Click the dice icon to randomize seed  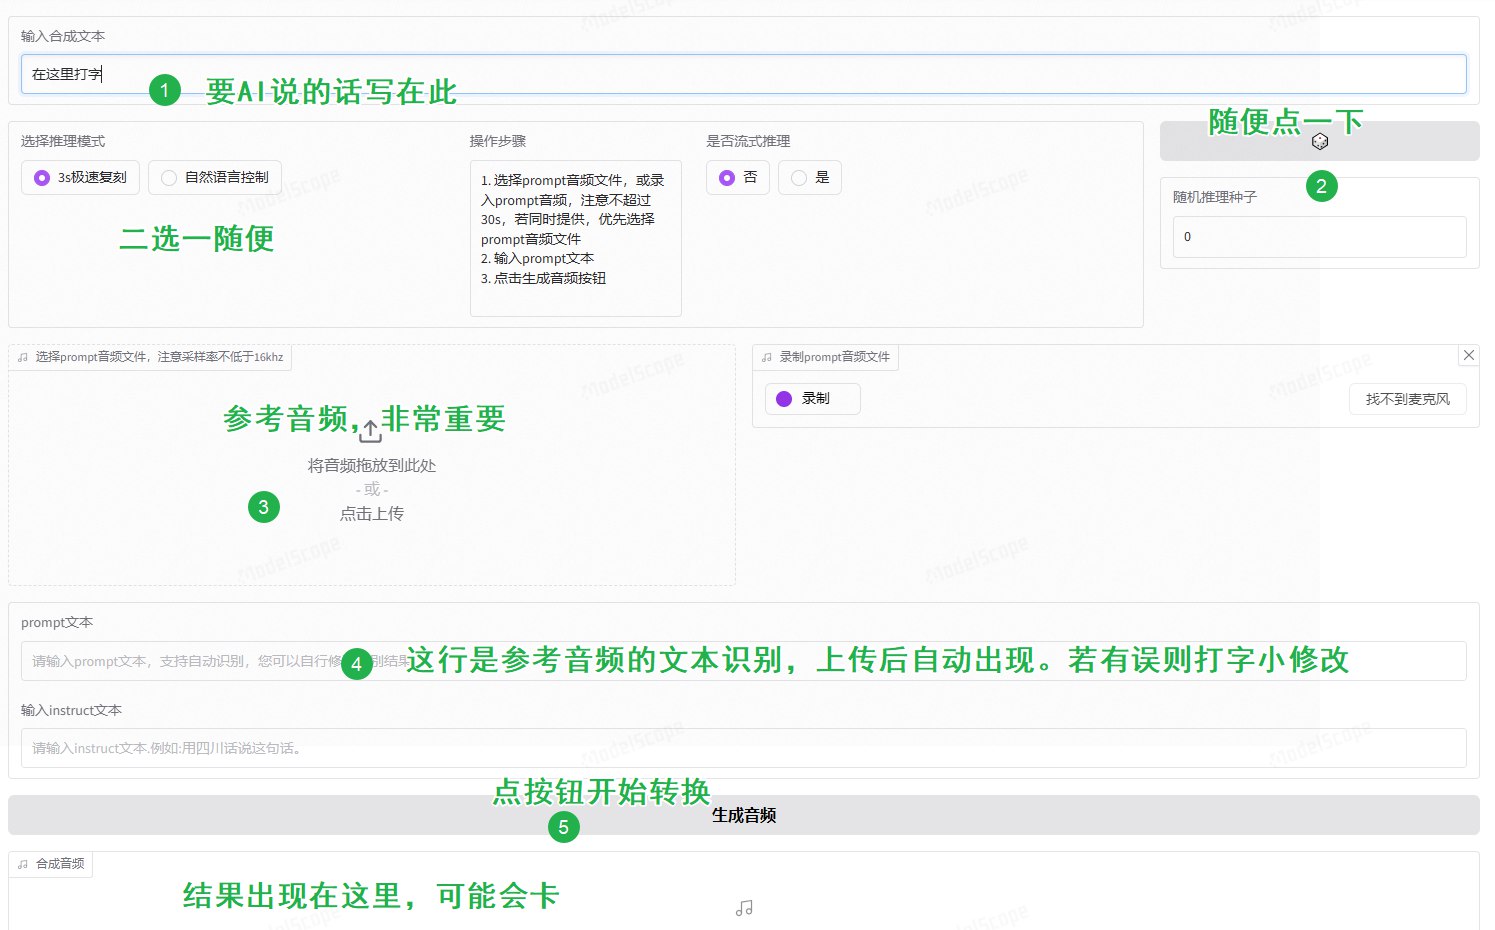click(x=1319, y=142)
